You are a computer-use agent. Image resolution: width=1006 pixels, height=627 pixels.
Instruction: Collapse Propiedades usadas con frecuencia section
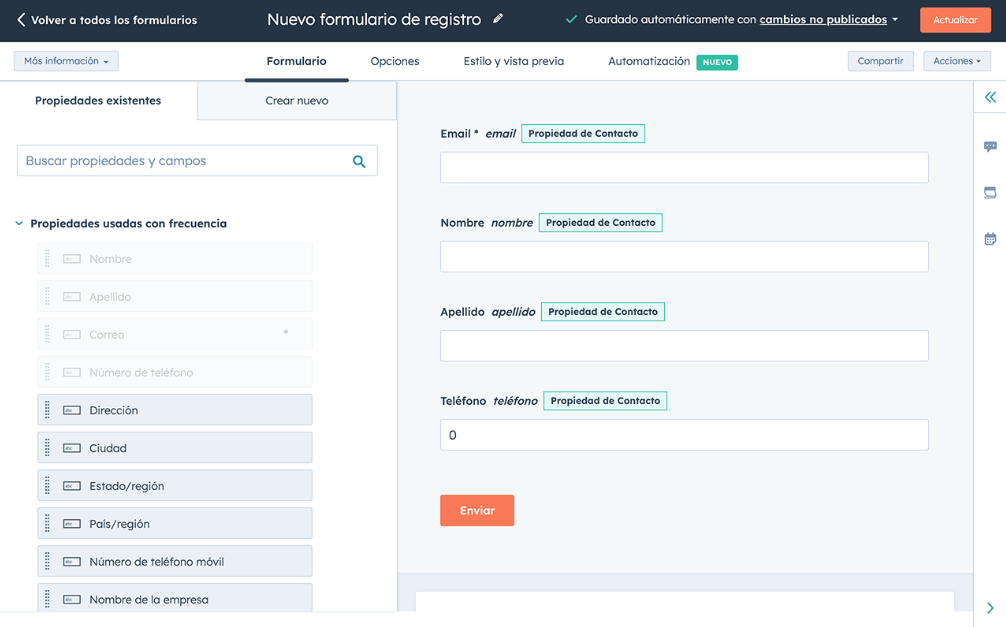[x=19, y=224]
